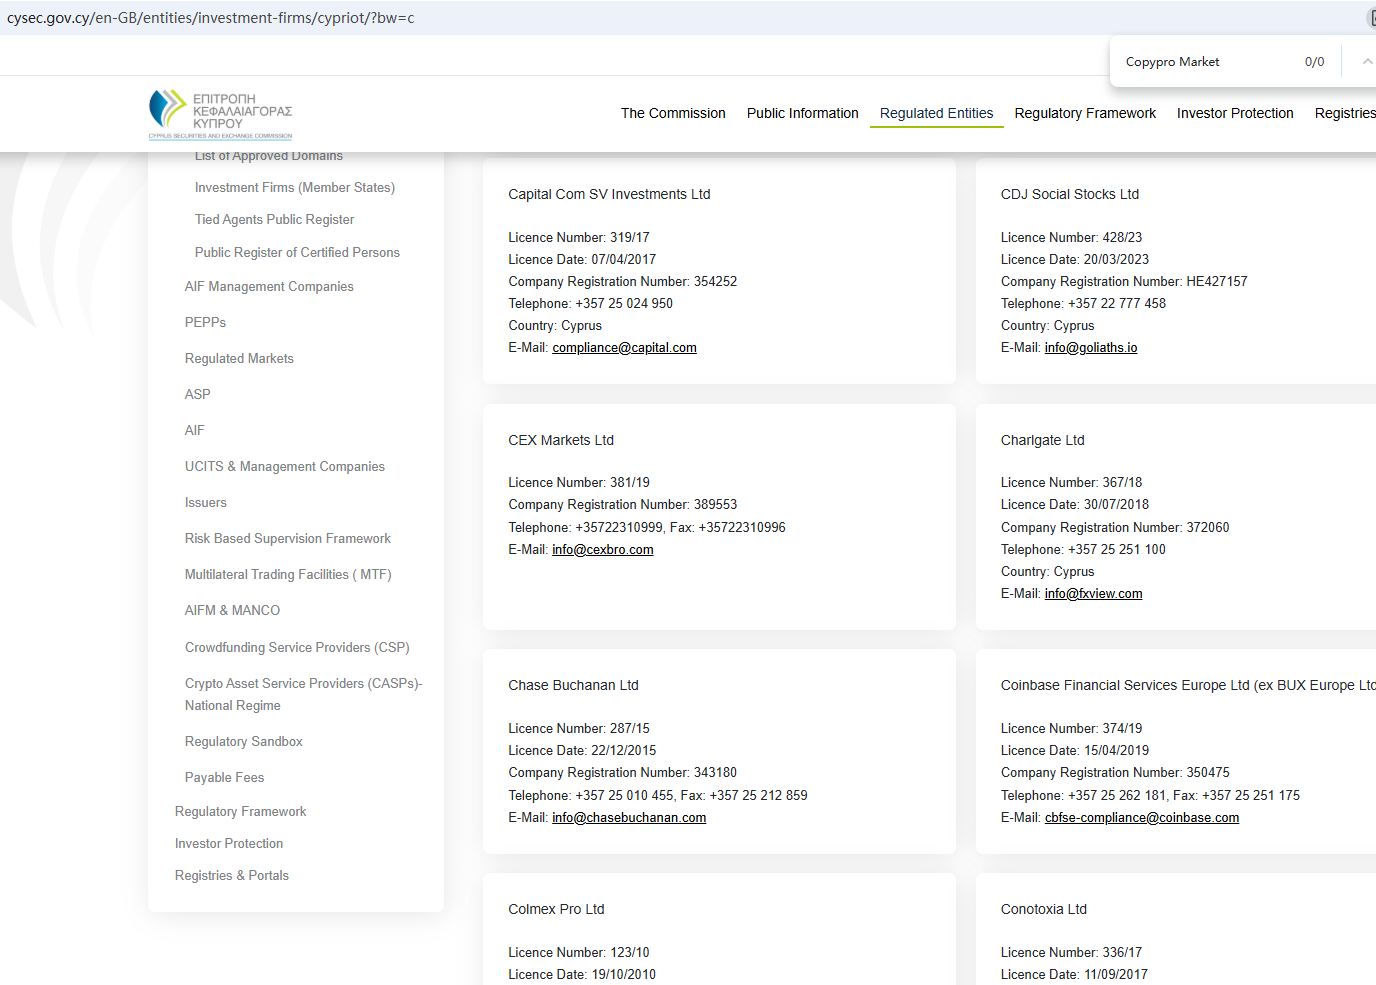Image resolution: width=1376 pixels, height=985 pixels.
Task: Open Investor Protection in top navigation
Action: (1235, 113)
